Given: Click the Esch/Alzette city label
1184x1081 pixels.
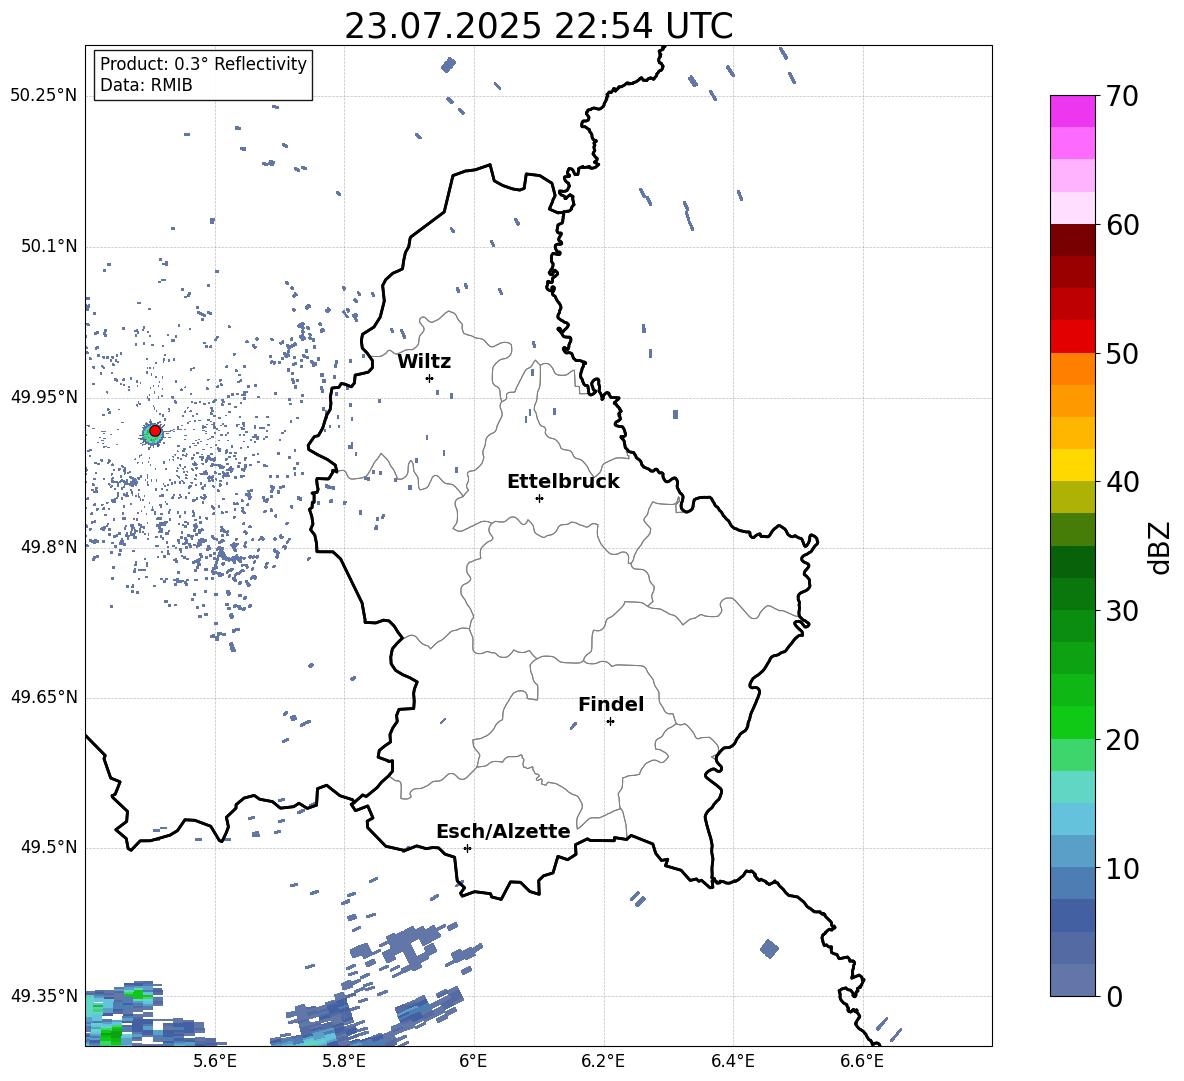Looking at the screenshot, I should (x=503, y=831).
